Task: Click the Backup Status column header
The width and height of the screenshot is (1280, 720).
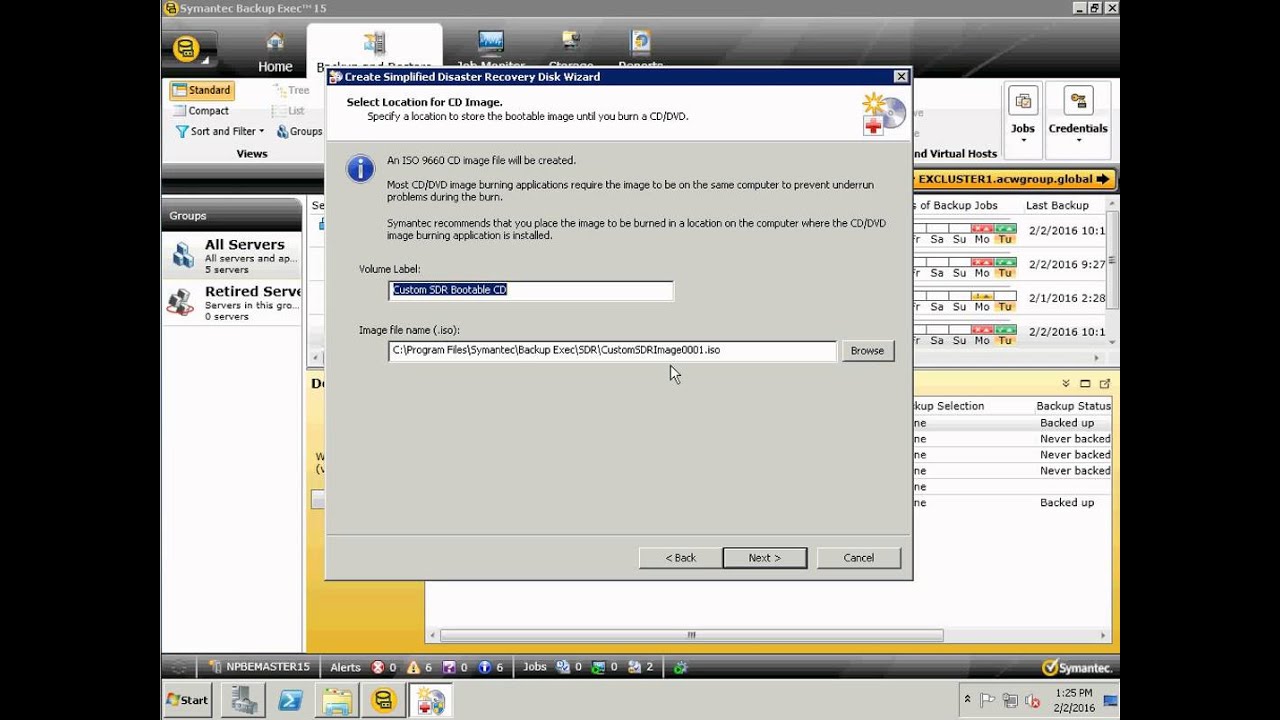Action: click(x=1073, y=406)
